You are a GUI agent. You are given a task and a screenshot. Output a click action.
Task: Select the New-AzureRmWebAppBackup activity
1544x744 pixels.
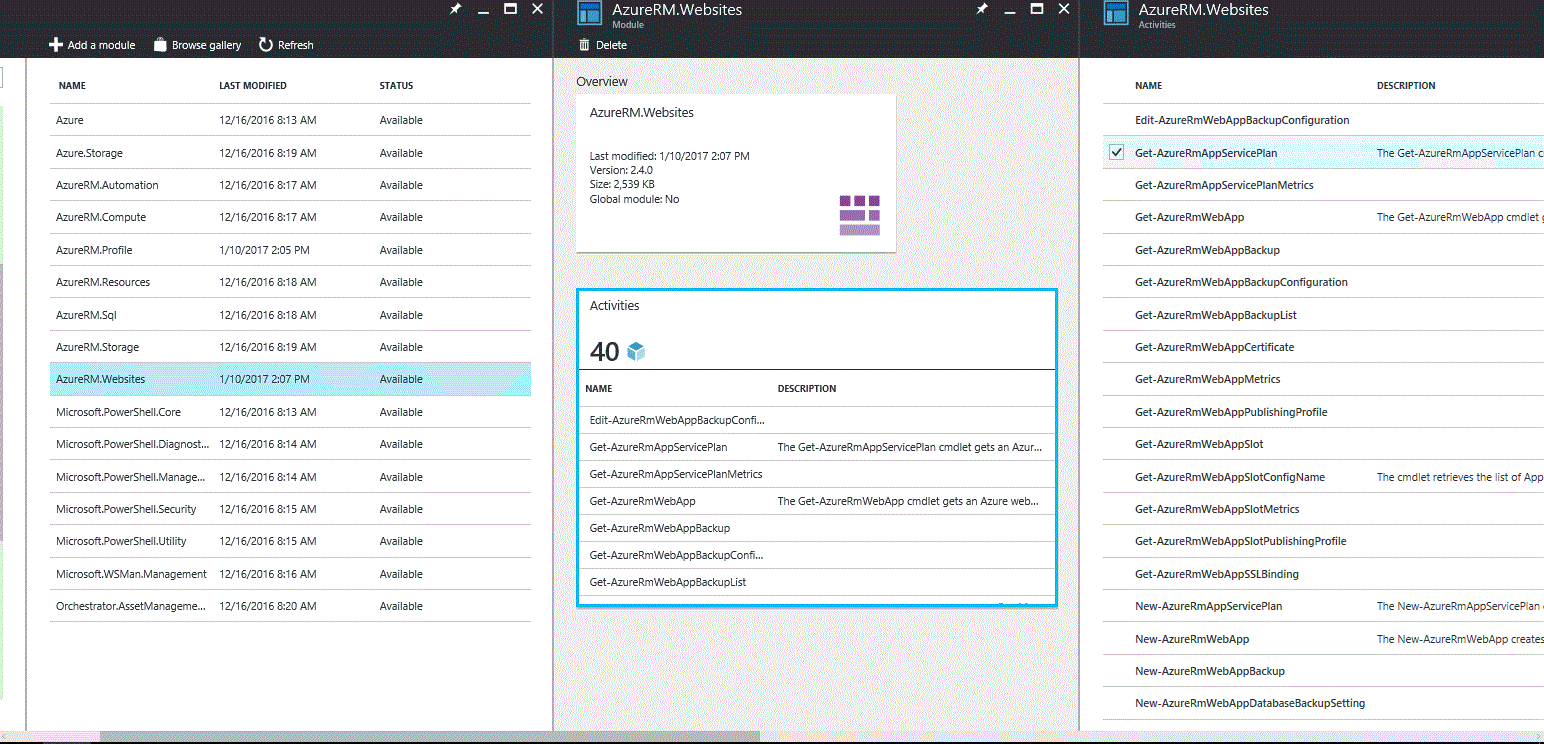[1210, 671]
